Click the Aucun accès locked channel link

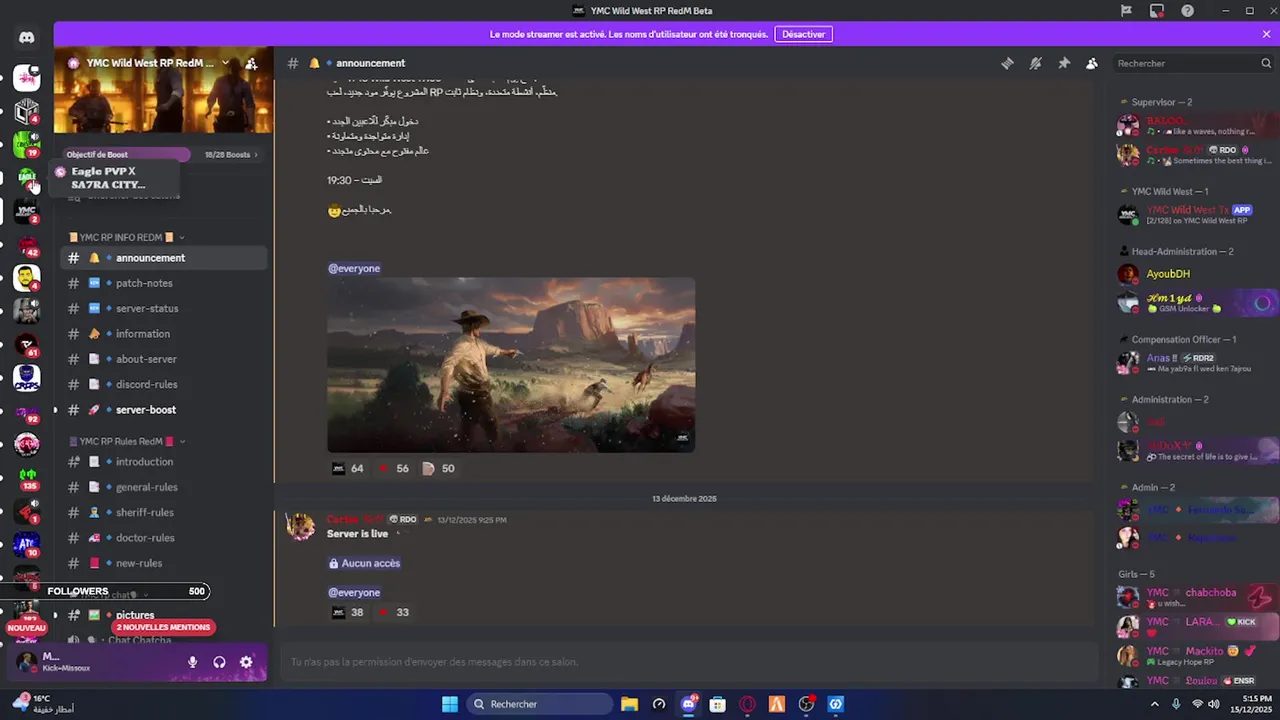tap(365, 563)
